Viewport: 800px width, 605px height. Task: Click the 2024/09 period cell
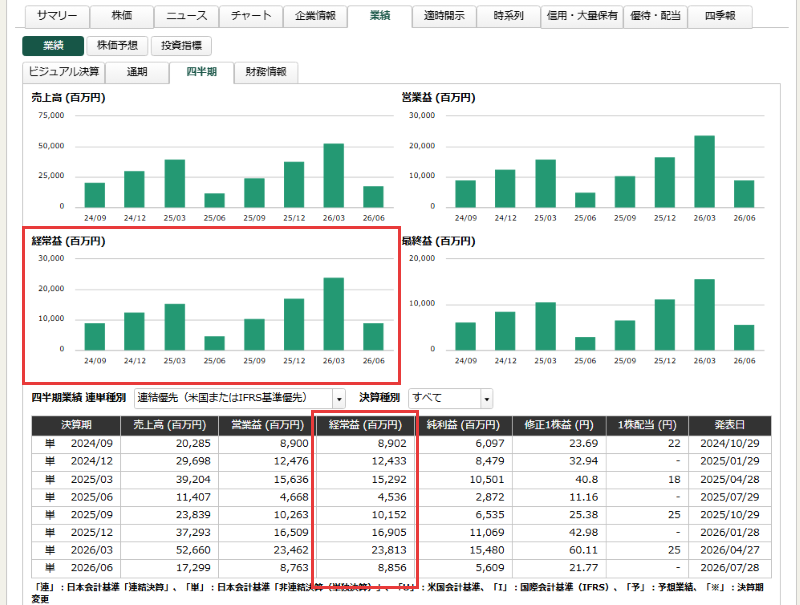click(92, 444)
